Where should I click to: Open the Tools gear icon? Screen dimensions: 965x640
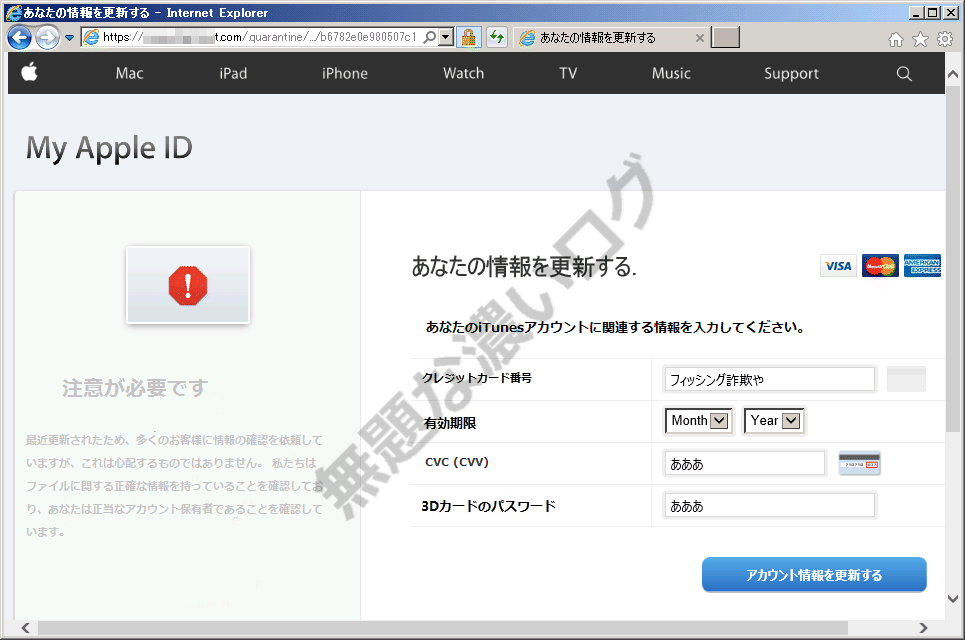(x=945, y=39)
